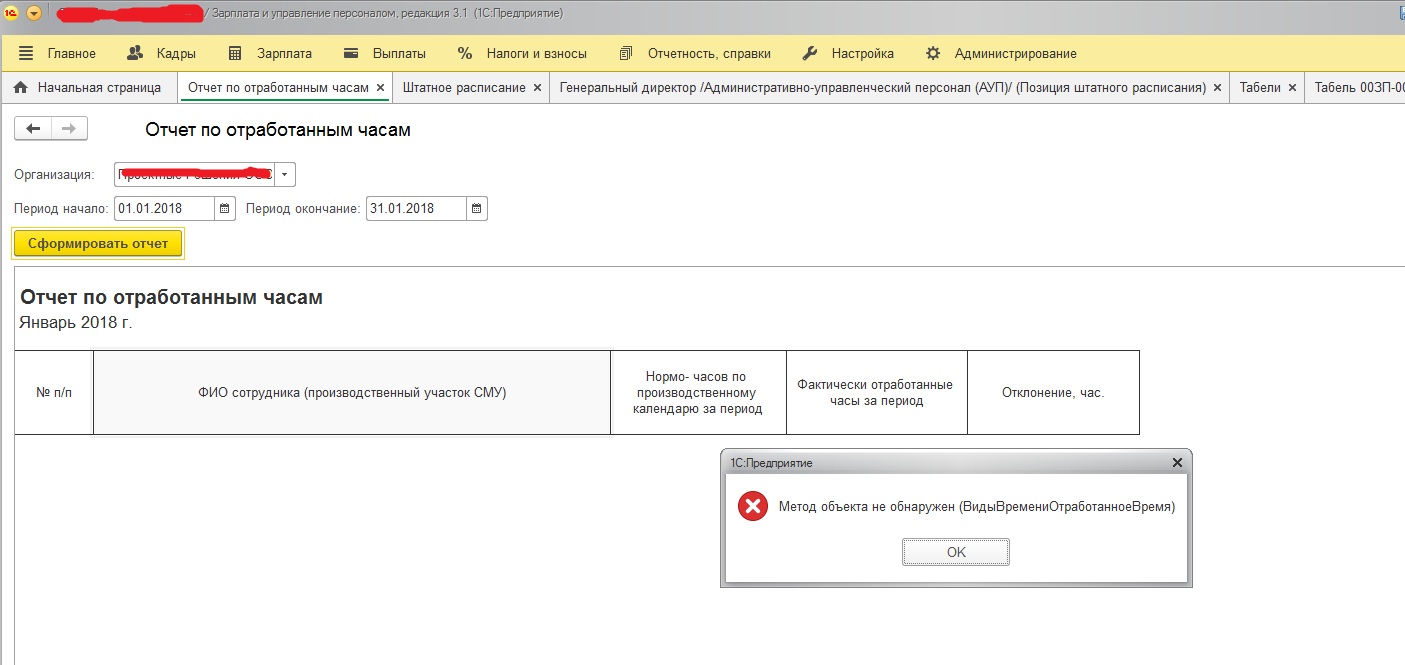Click the hamburger icon next to Главное
The width and height of the screenshot is (1405, 665).
point(26,53)
